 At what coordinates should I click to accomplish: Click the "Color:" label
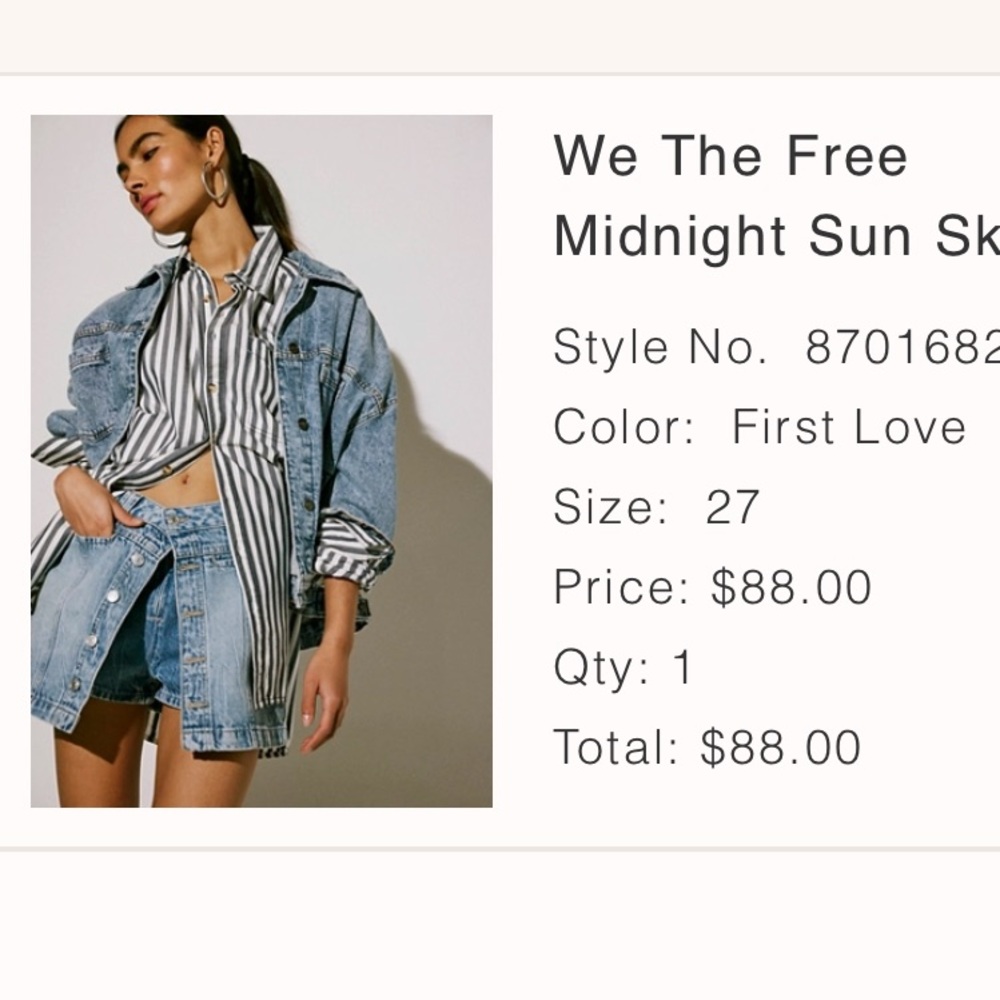coord(624,428)
